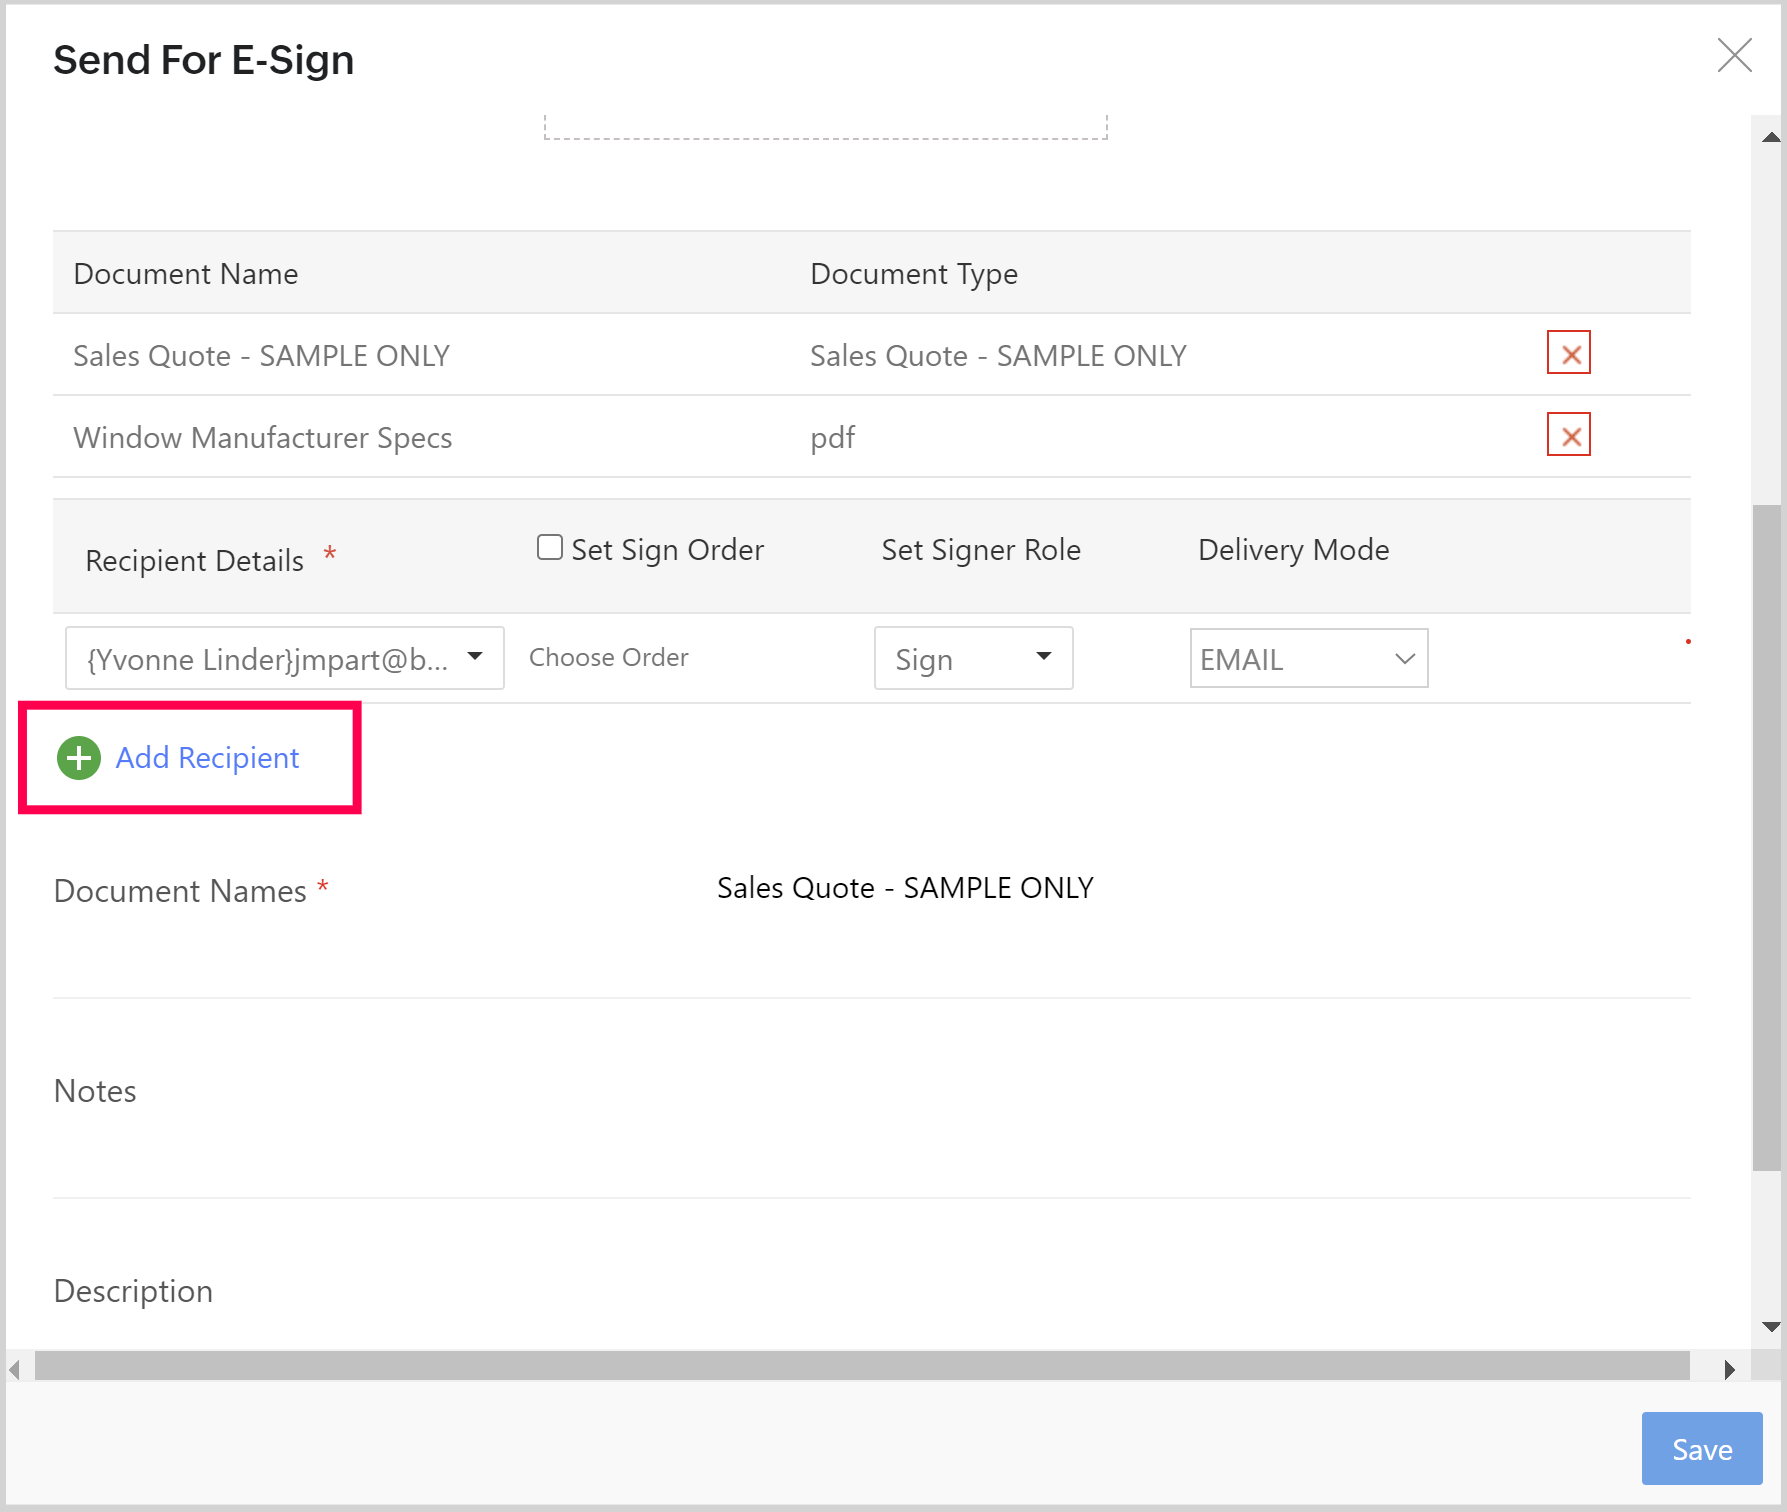Click the green plus Add Recipient icon
The width and height of the screenshot is (1787, 1512).
(x=79, y=758)
